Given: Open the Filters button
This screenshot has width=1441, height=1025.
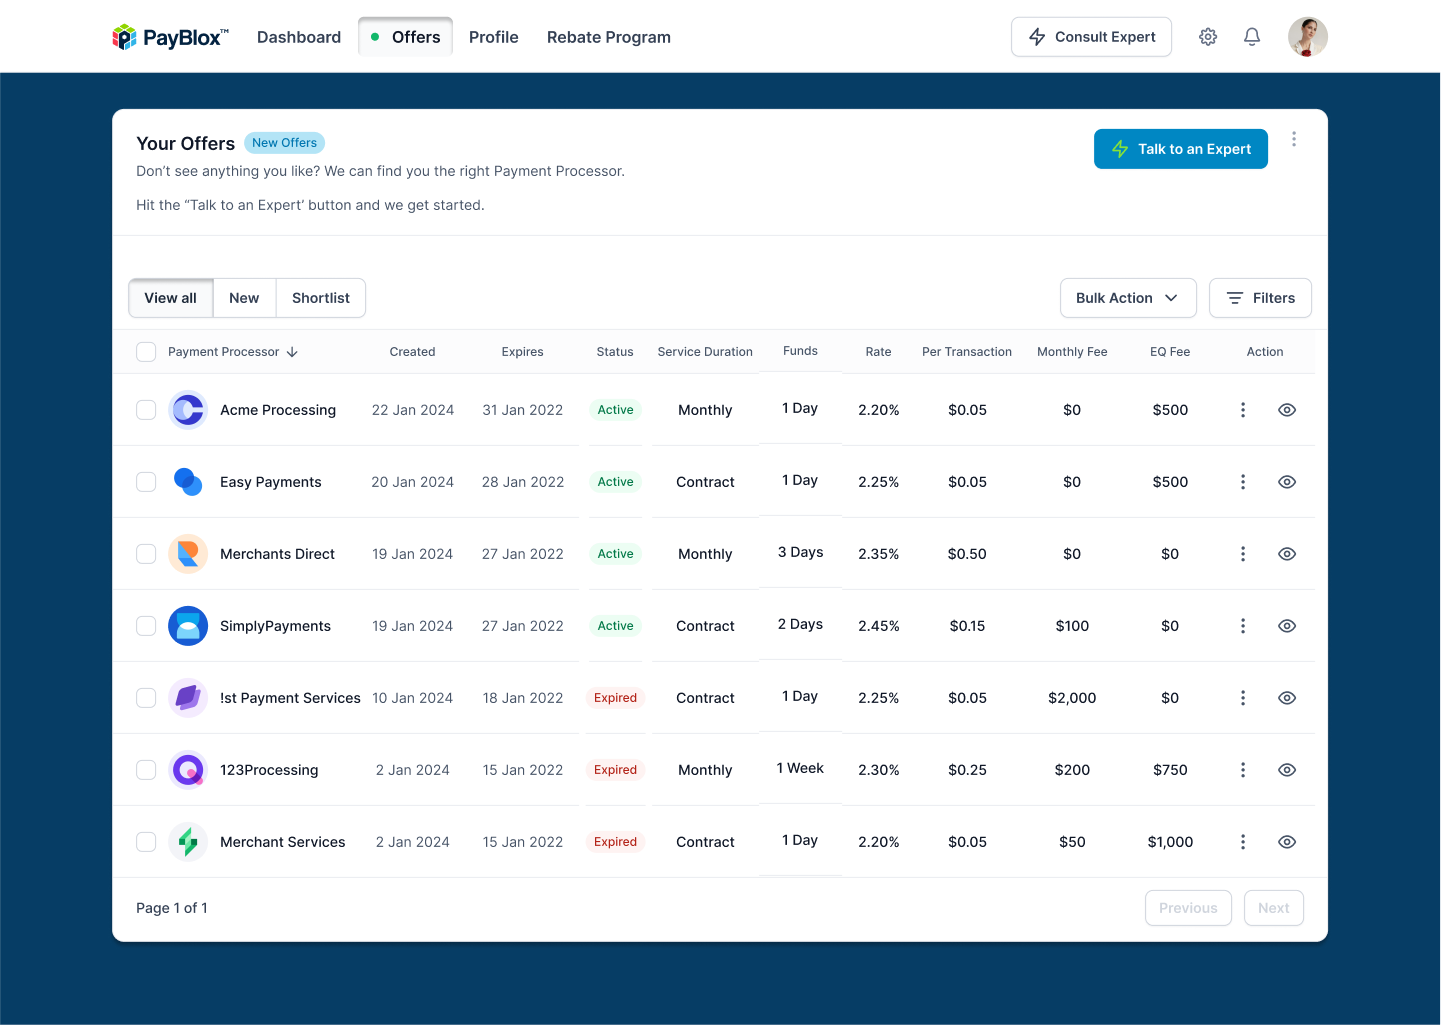Looking at the screenshot, I should click(x=1260, y=298).
